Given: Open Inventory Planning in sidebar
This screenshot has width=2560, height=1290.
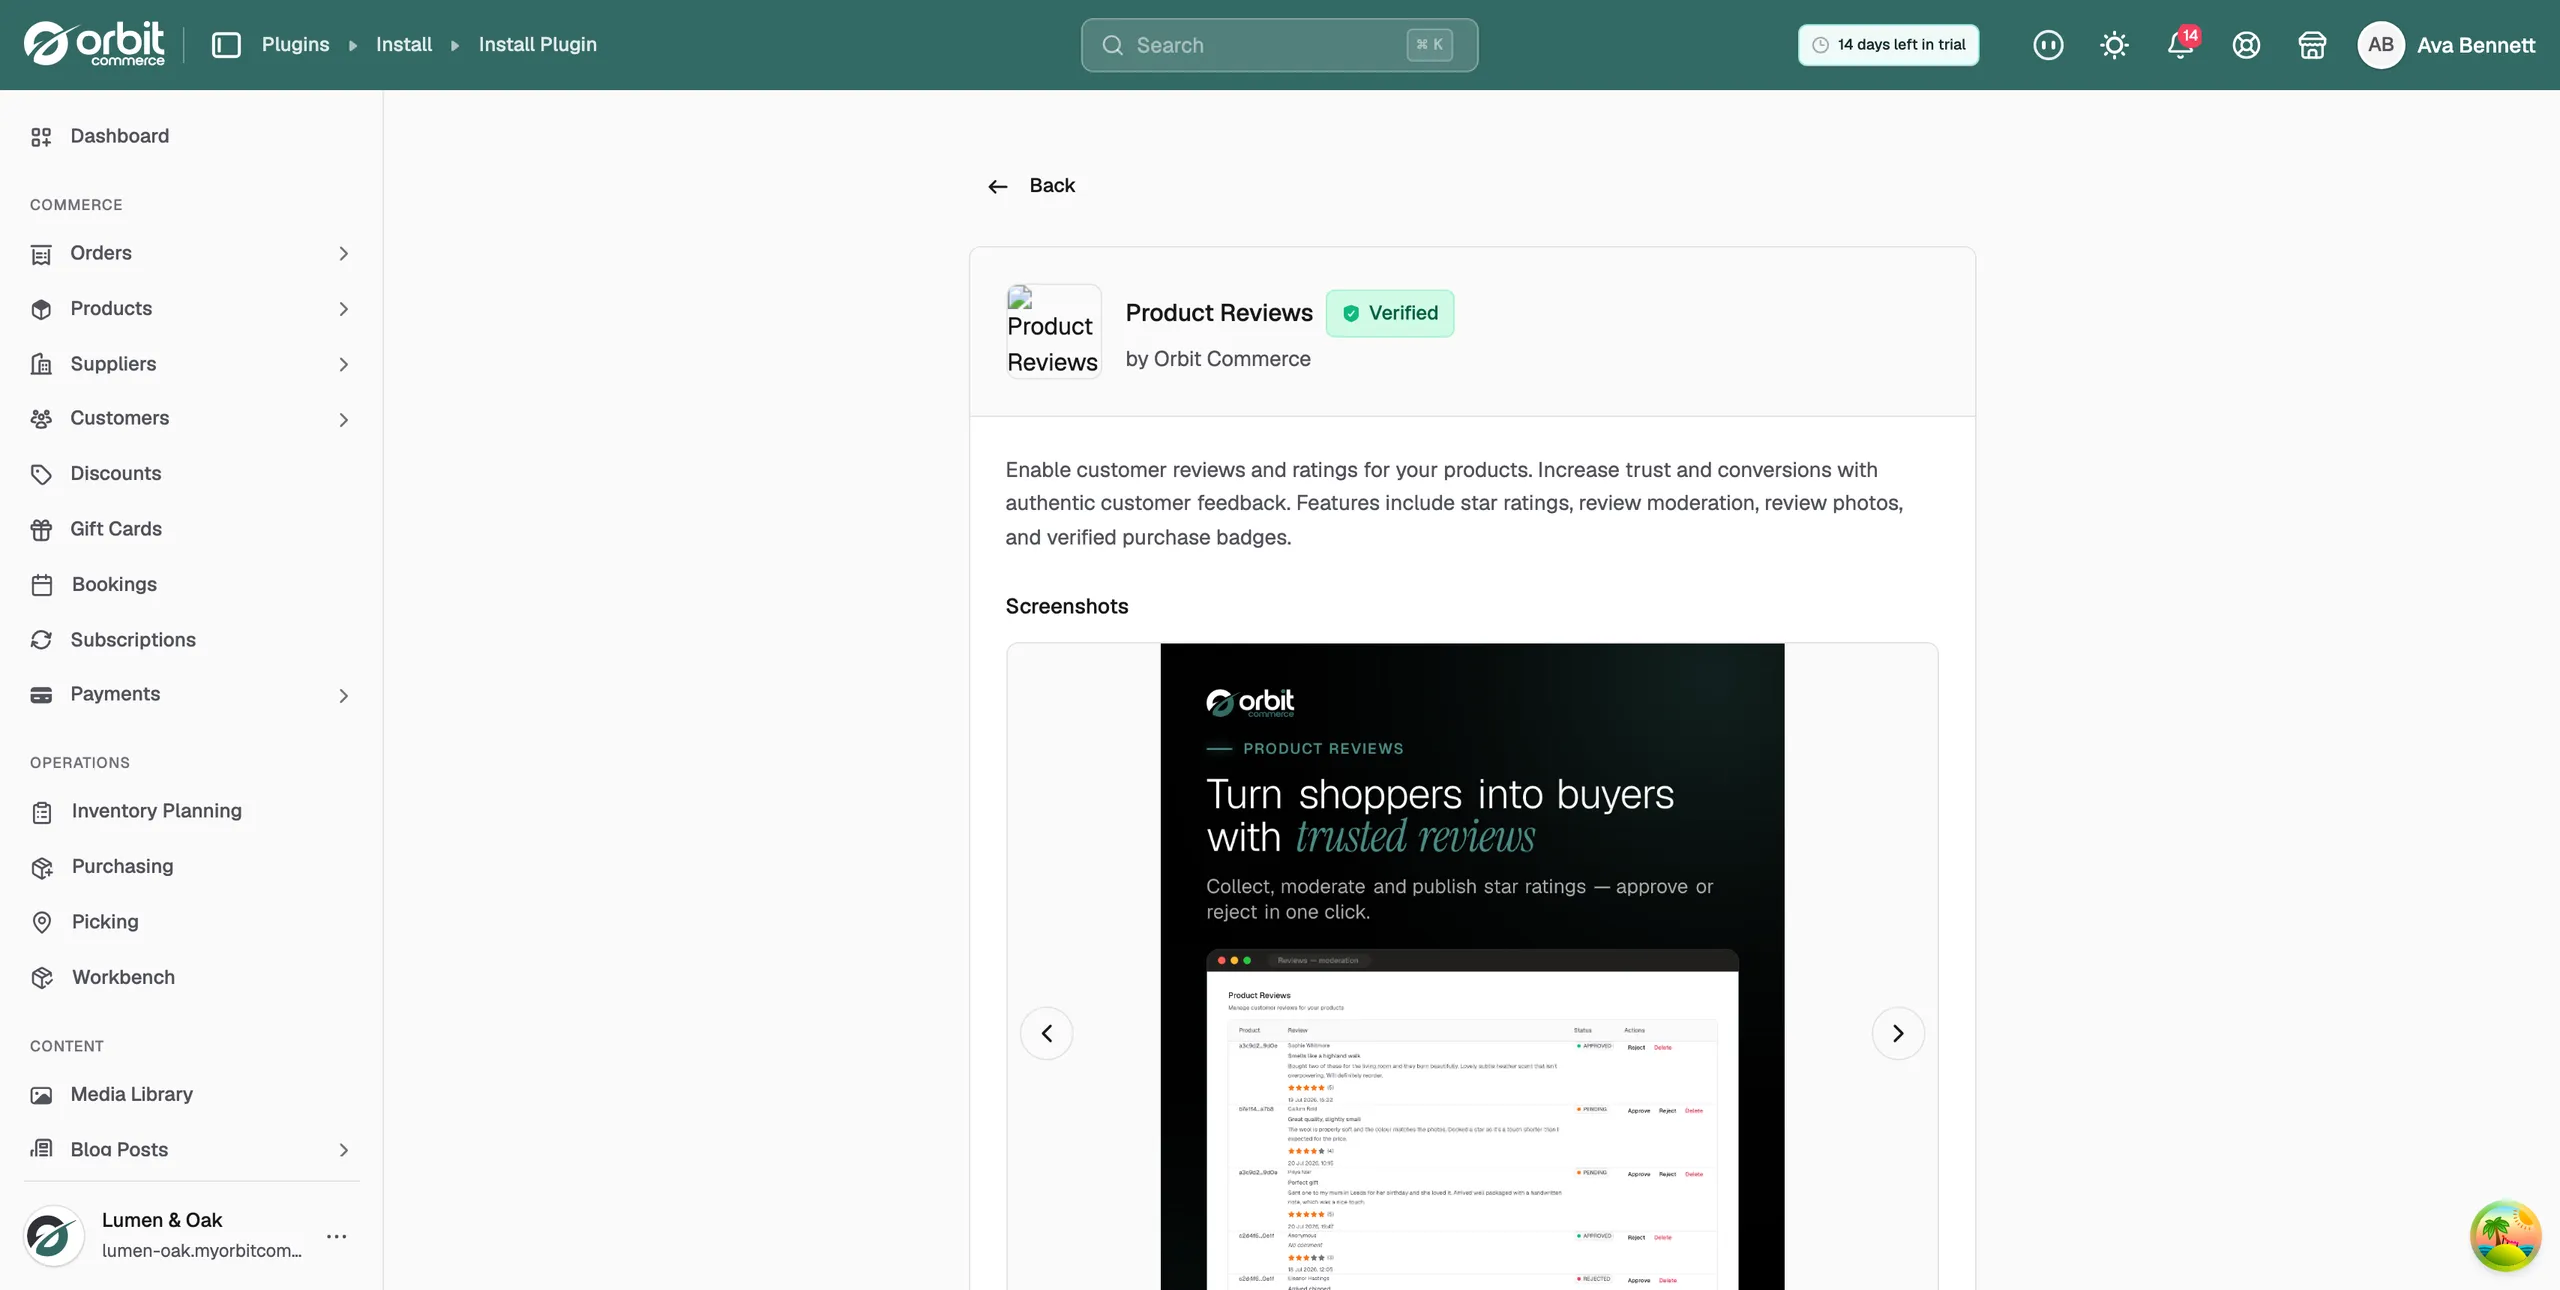Looking at the screenshot, I should (x=190, y=811).
